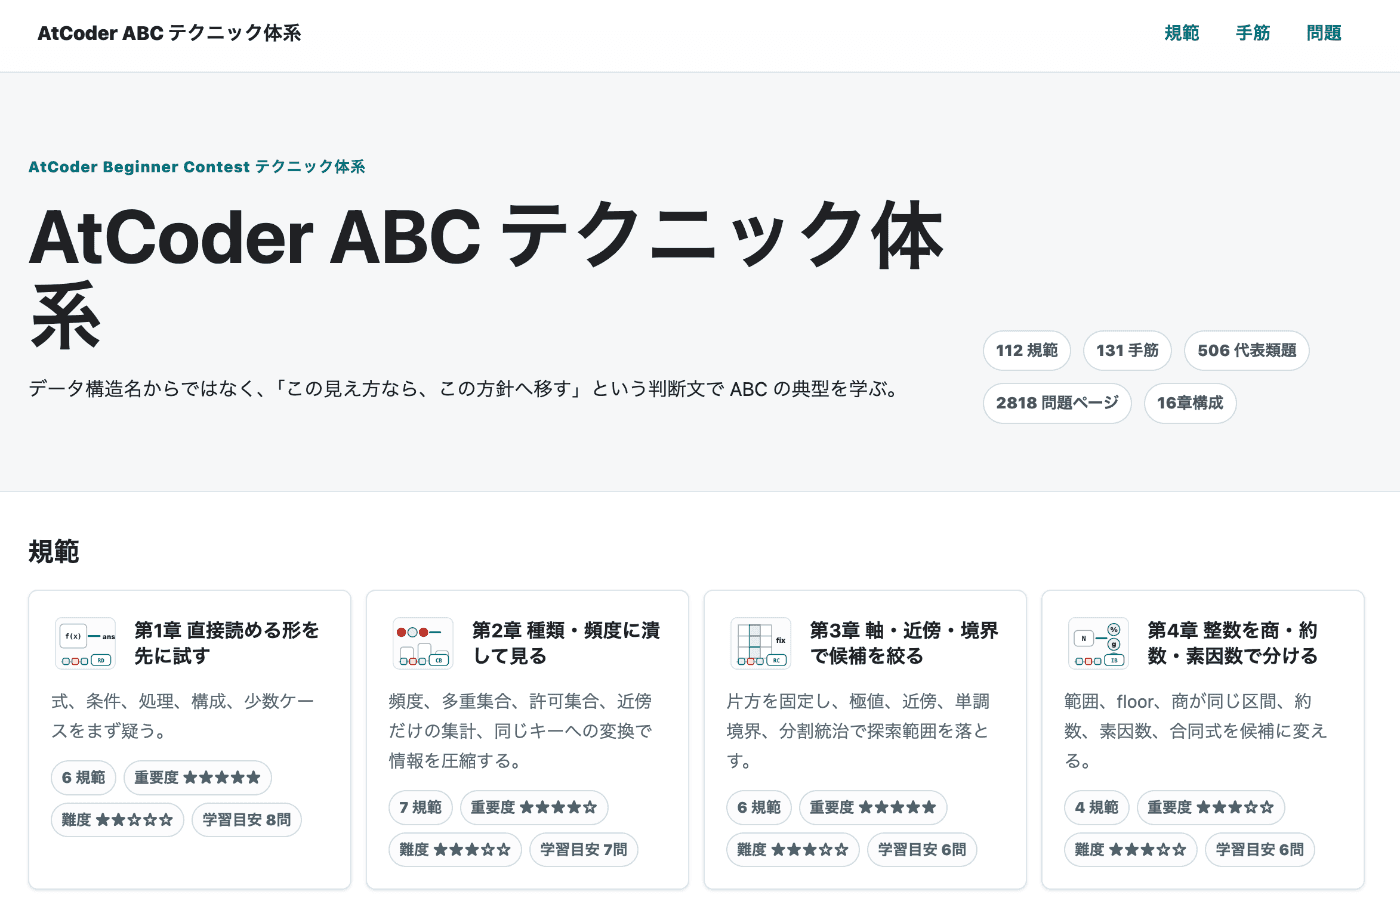The height and width of the screenshot is (898, 1400).
Task: Click the 6 規範 tag in 第1章 card
Action: pos(84,778)
